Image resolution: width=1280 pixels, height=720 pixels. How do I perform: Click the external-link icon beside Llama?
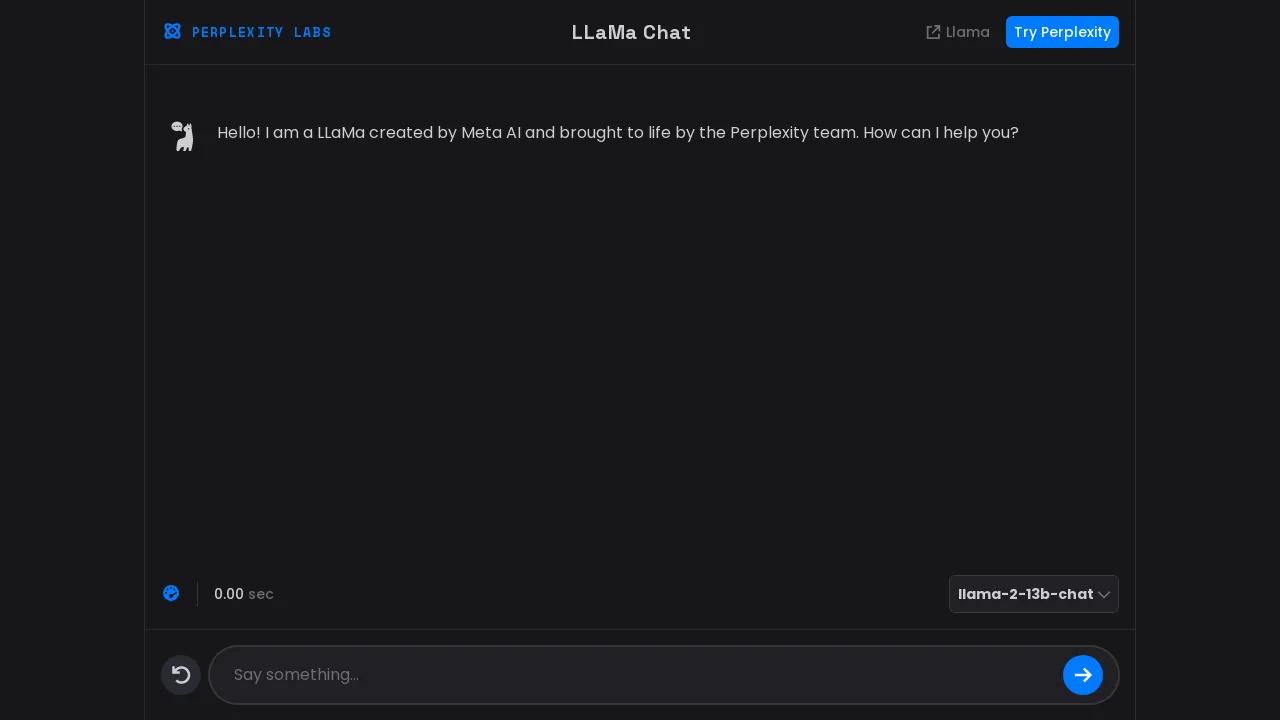(x=933, y=32)
